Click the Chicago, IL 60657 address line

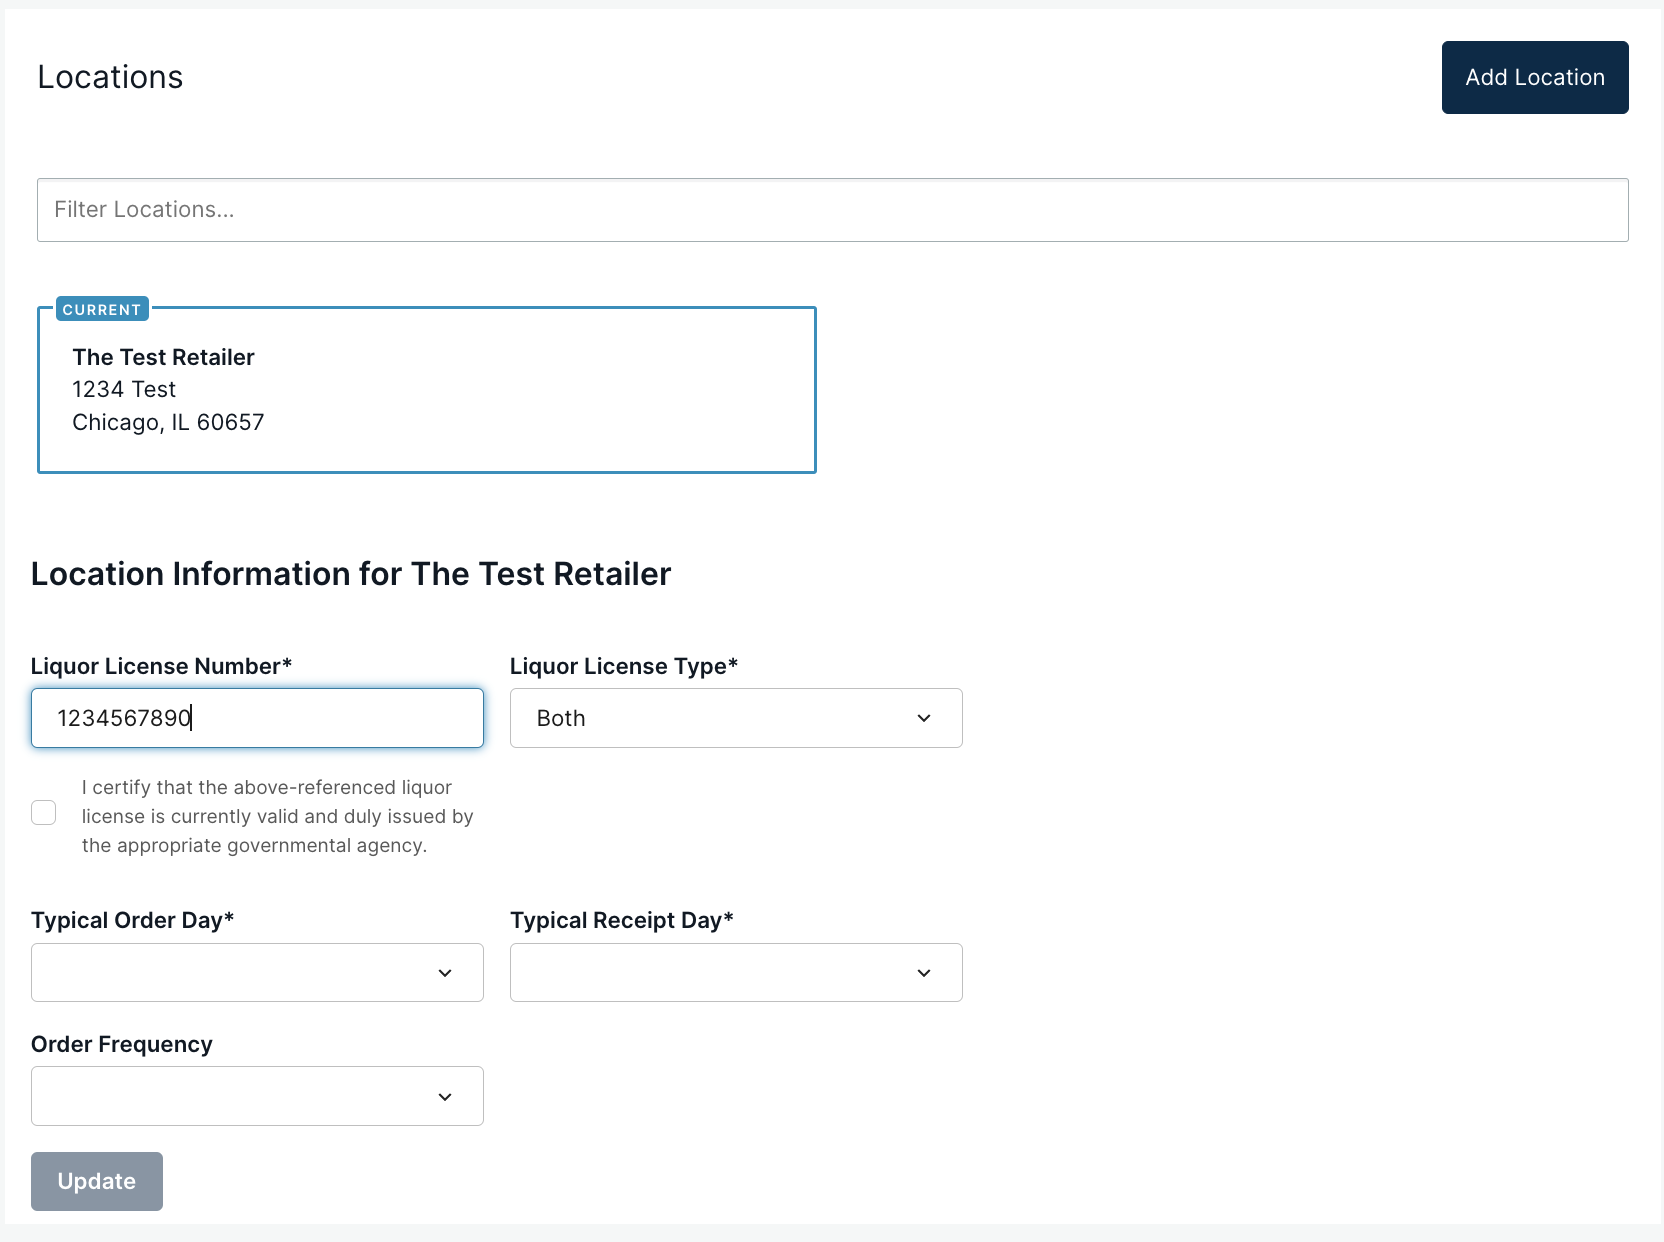pyautogui.click(x=168, y=422)
